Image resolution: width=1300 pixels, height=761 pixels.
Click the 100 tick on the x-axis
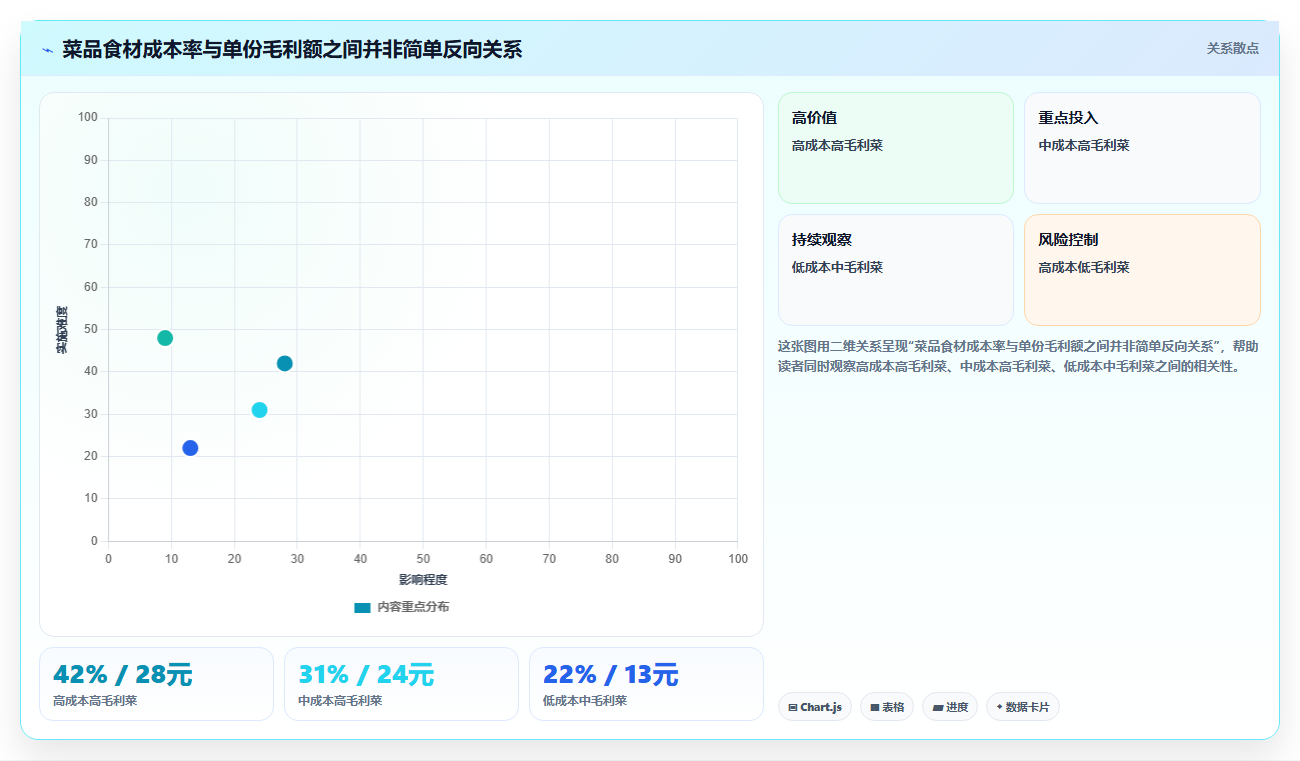[738, 559]
